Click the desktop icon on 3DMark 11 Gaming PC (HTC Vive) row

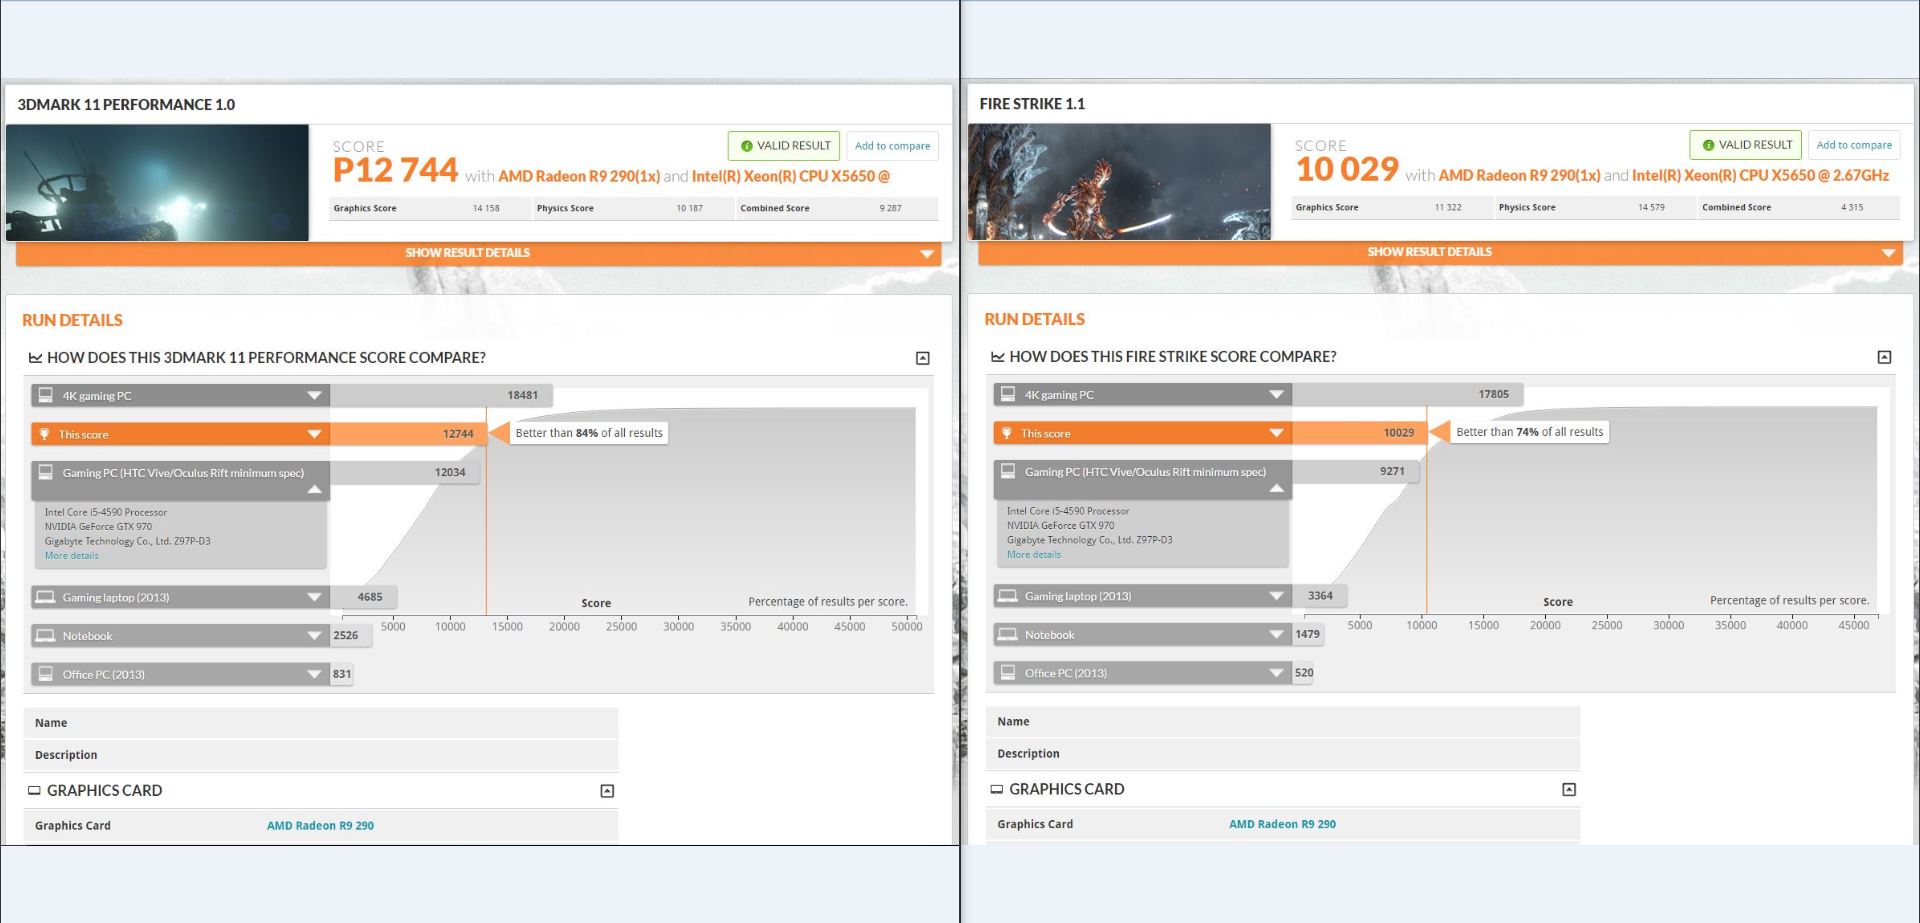pyautogui.click(x=45, y=472)
